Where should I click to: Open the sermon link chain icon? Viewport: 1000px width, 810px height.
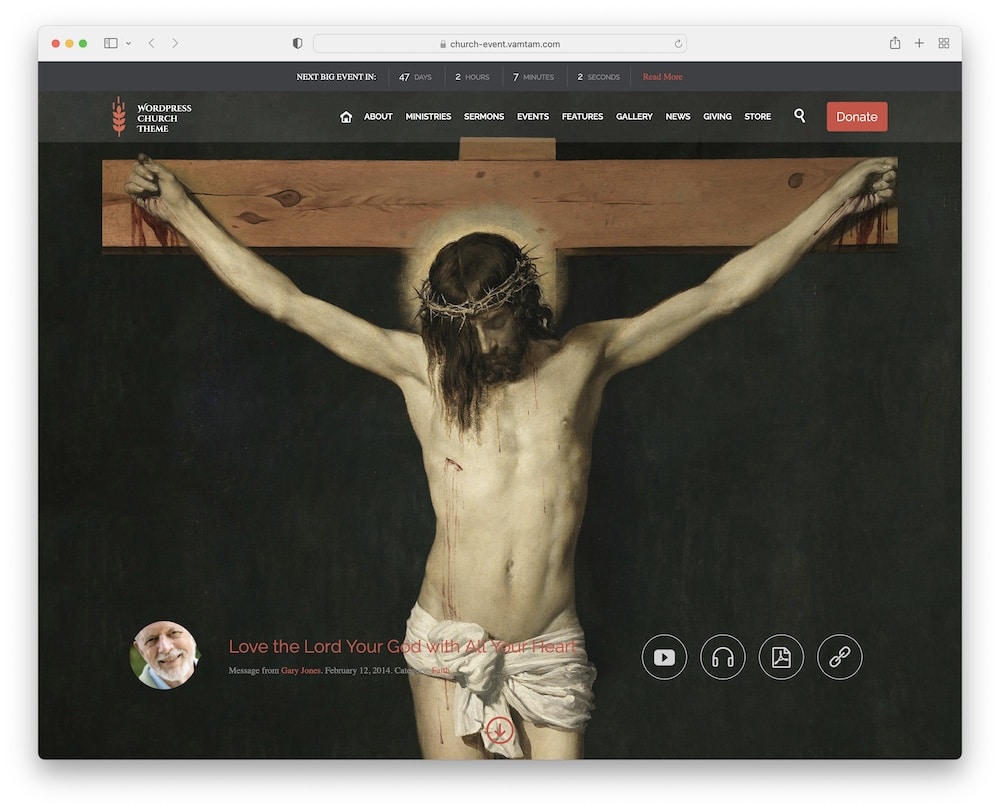(839, 657)
